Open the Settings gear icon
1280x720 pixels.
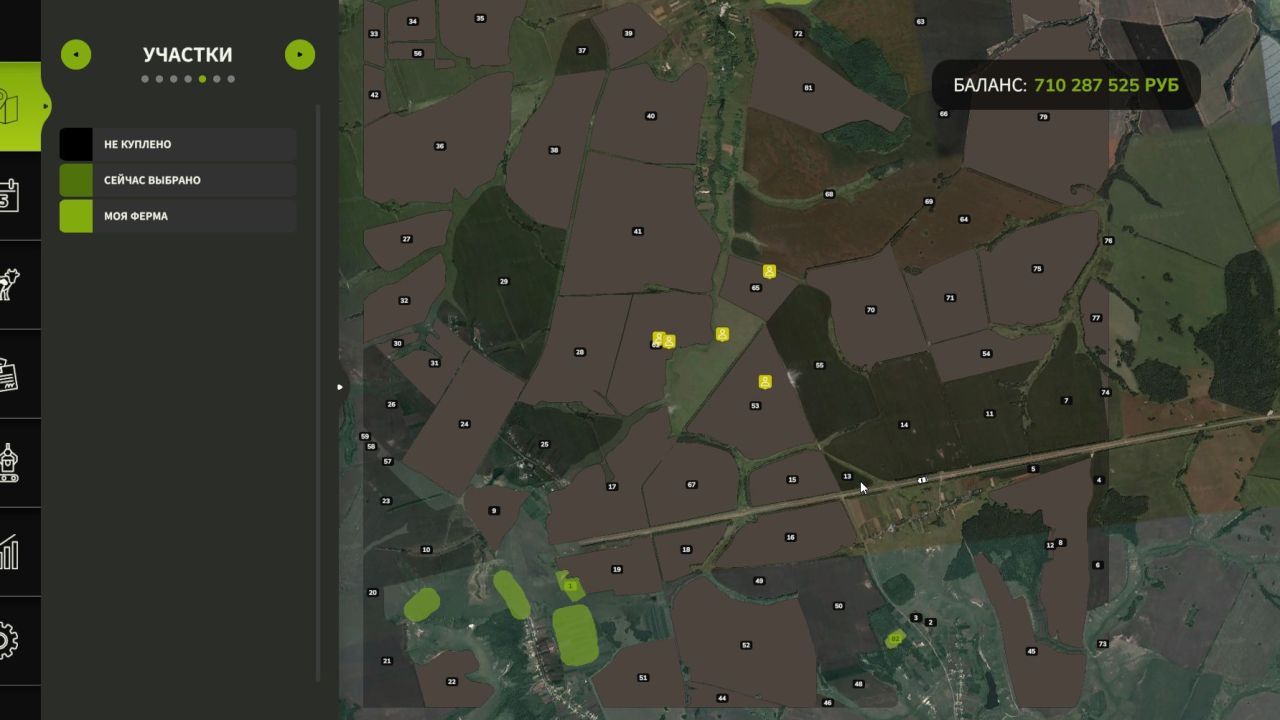tap(8, 640)
